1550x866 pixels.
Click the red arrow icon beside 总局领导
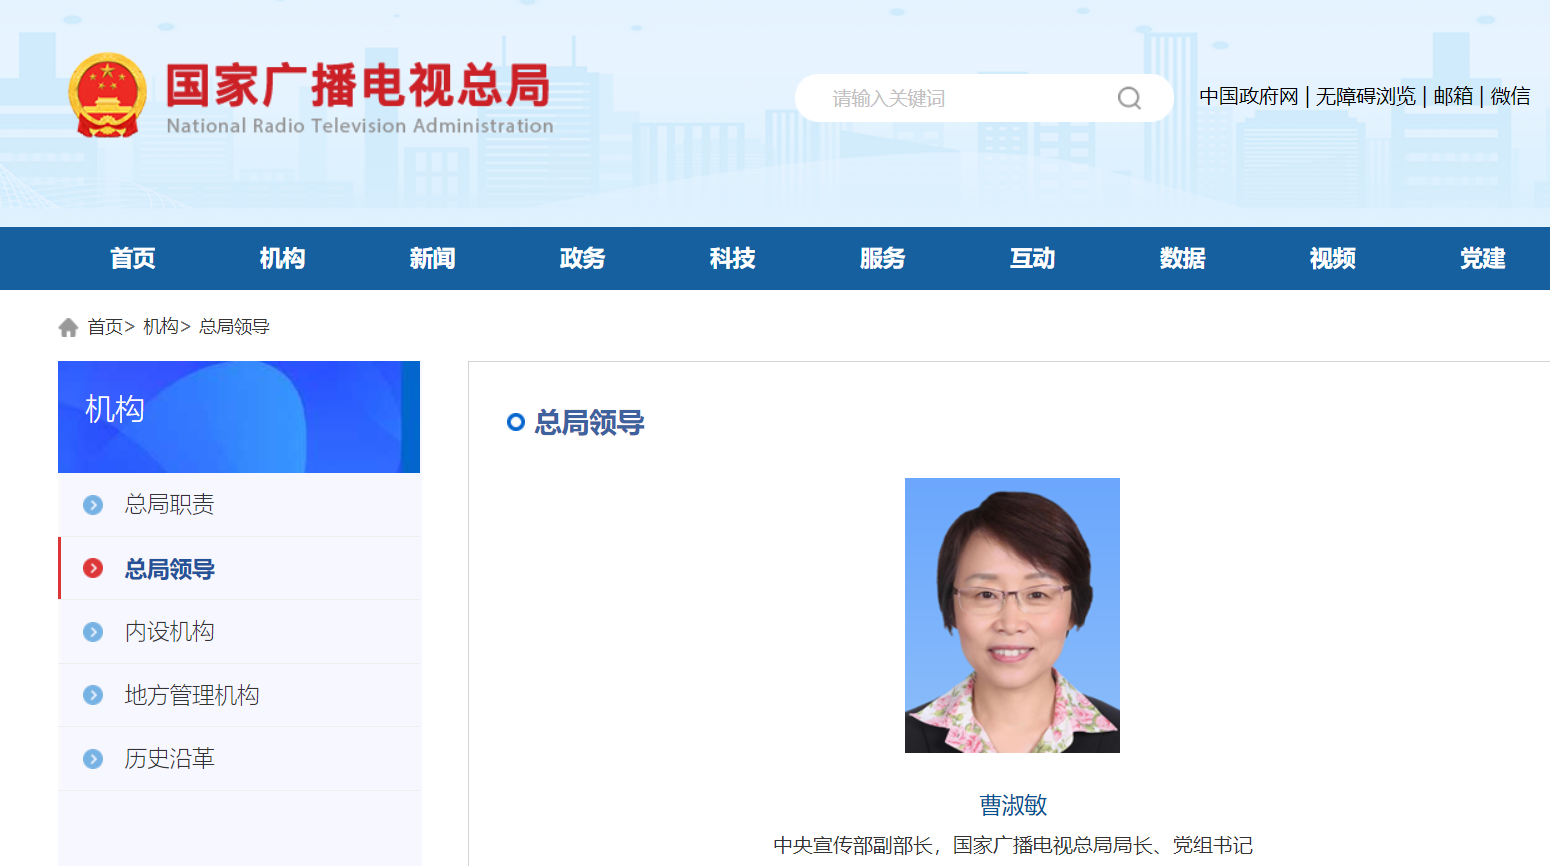click(x=93, y=569)
